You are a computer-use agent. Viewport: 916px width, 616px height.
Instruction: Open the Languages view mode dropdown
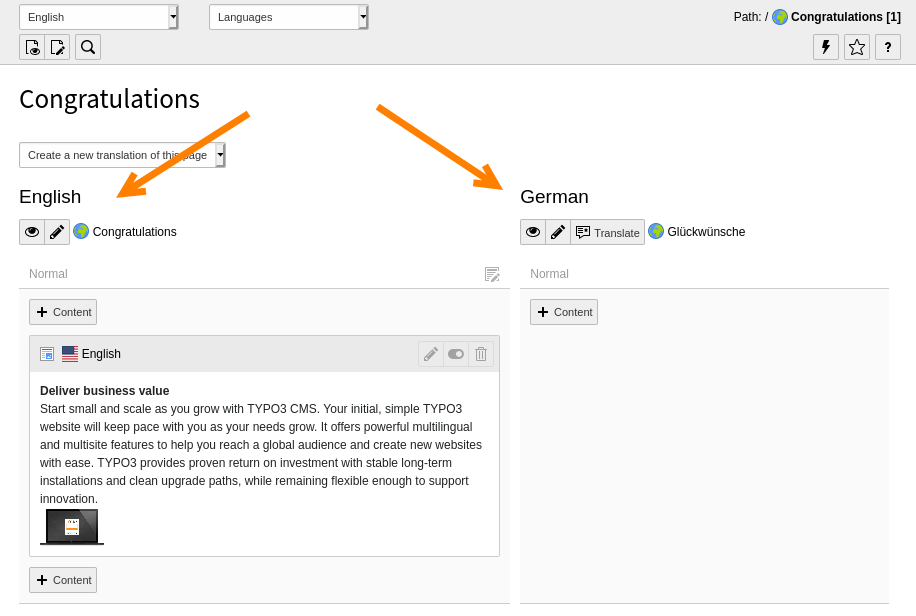pyautogui.click(x=288, y=17)
